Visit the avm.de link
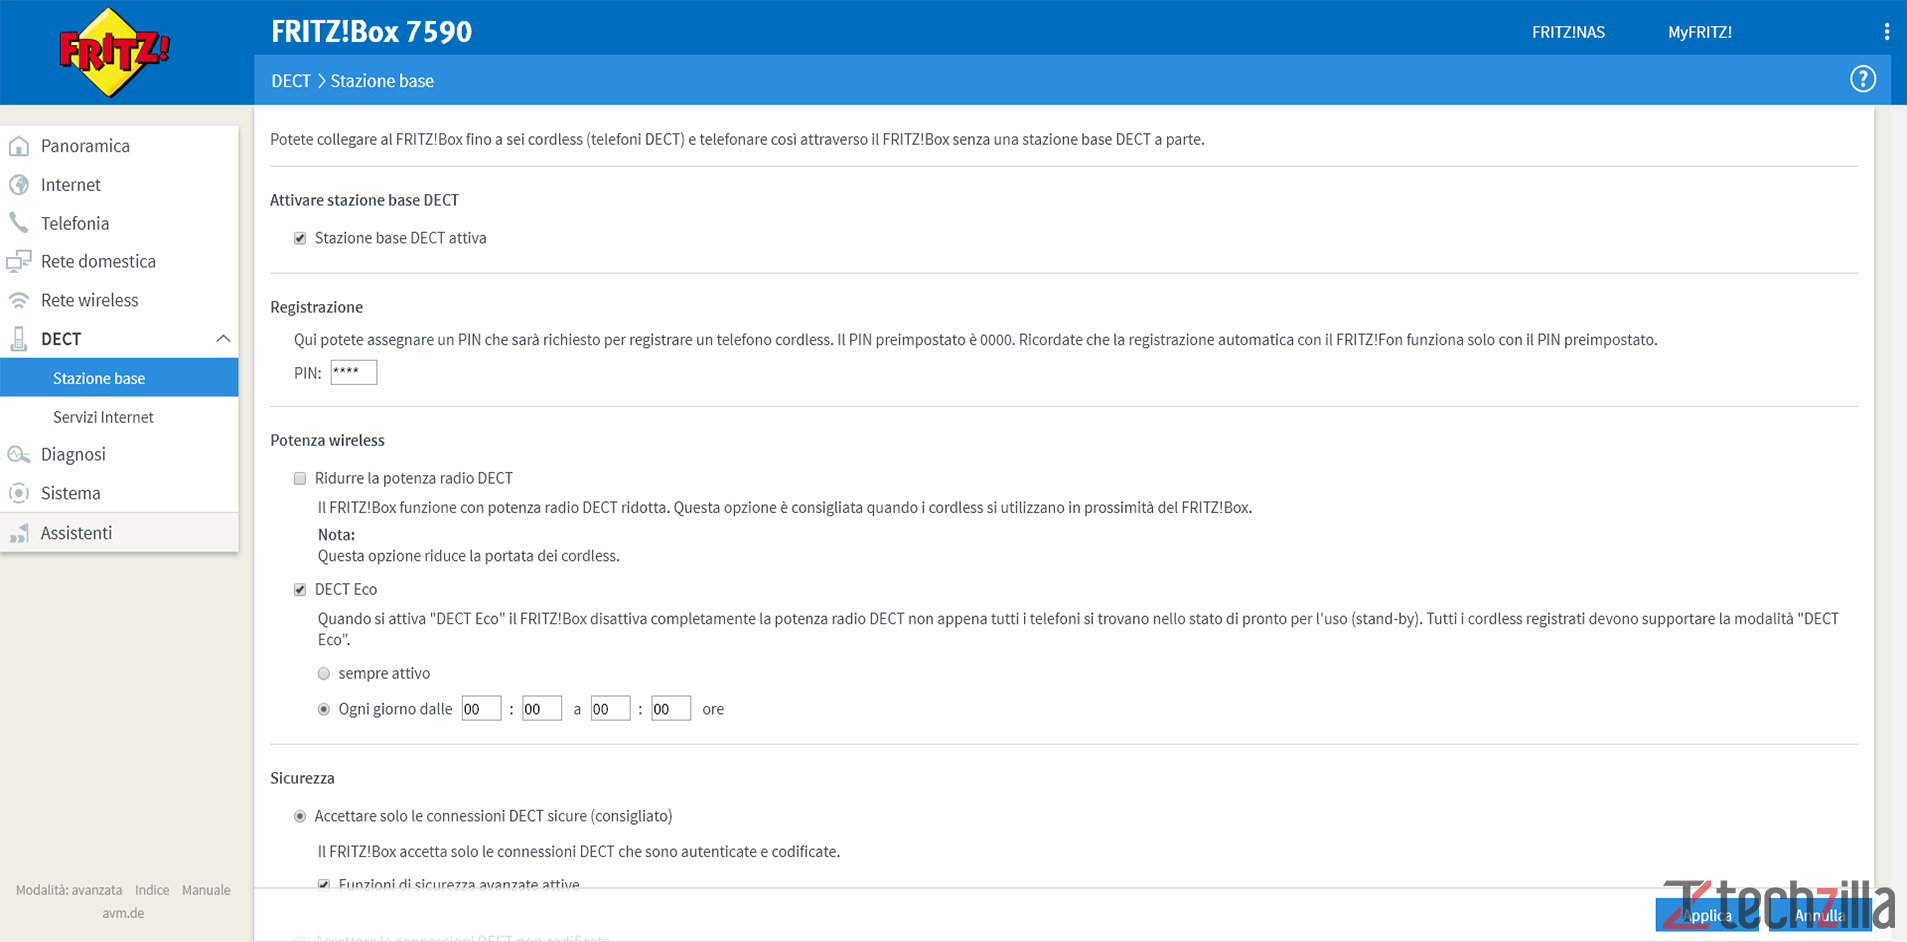Viewport: 1907px width, 942px height. pos(123,913)
